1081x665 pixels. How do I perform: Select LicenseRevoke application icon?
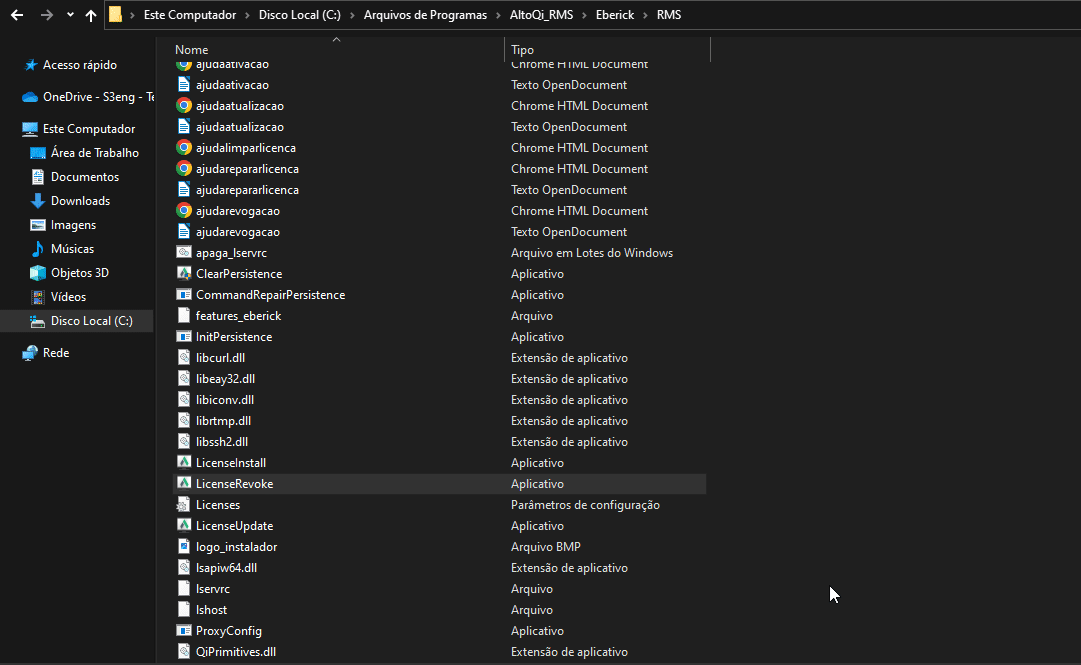pyautogui.click(x=183, y=483)
